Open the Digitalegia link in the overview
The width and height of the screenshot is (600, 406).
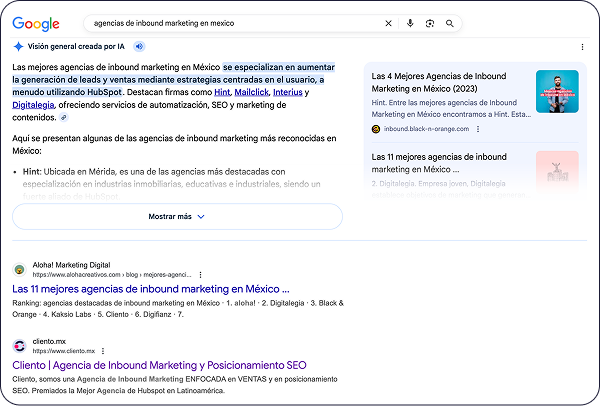point(33,105)
